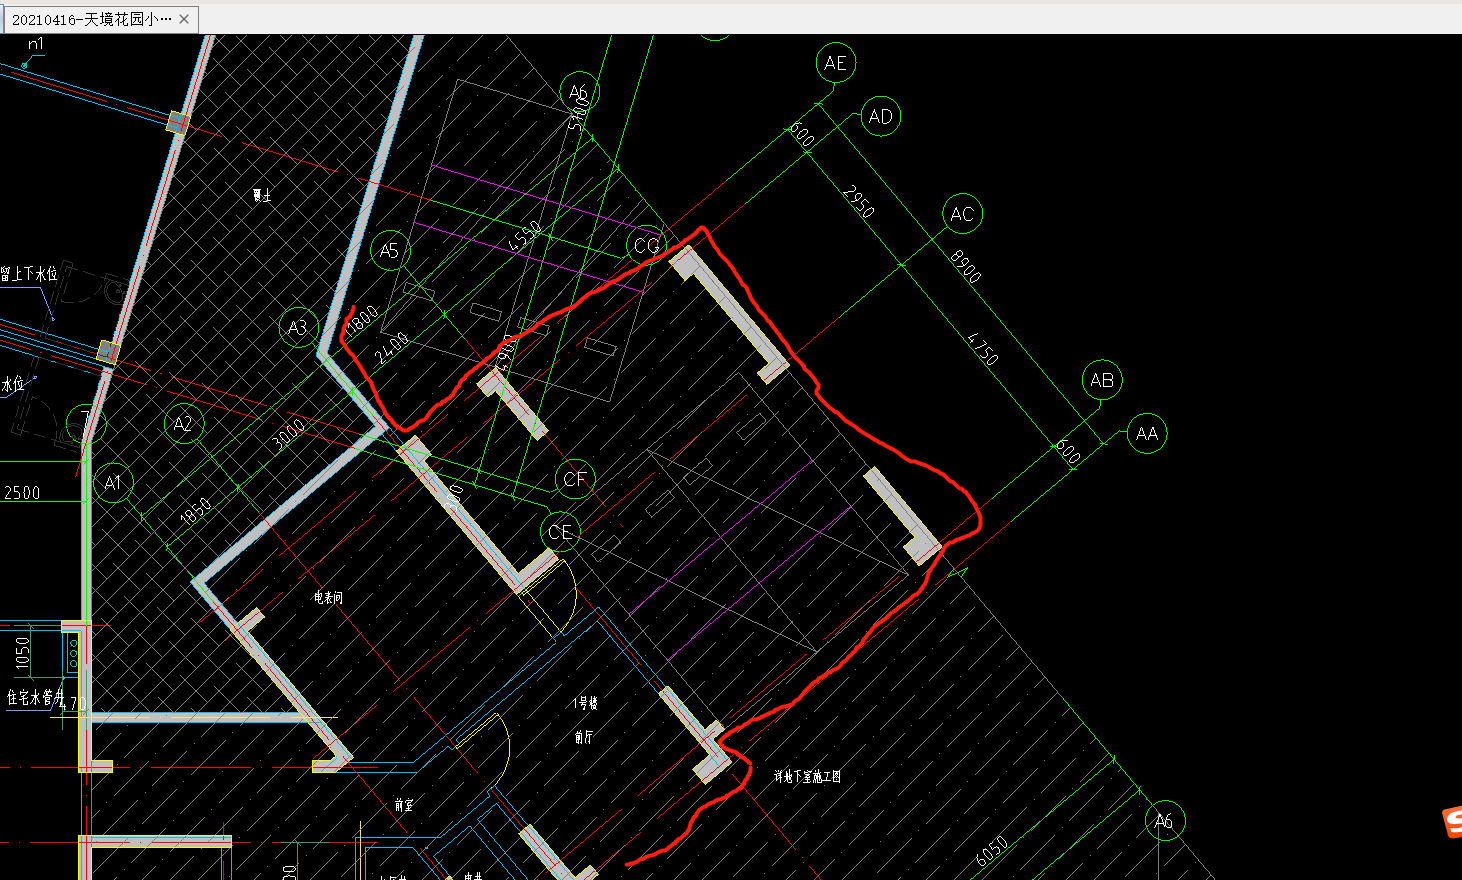
Task: Click the 4550 dimension text
Action: (524, 237)
